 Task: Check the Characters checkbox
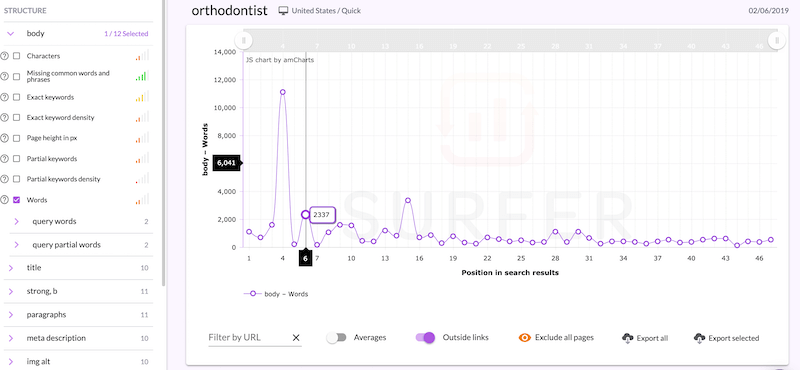pos(16,56)
